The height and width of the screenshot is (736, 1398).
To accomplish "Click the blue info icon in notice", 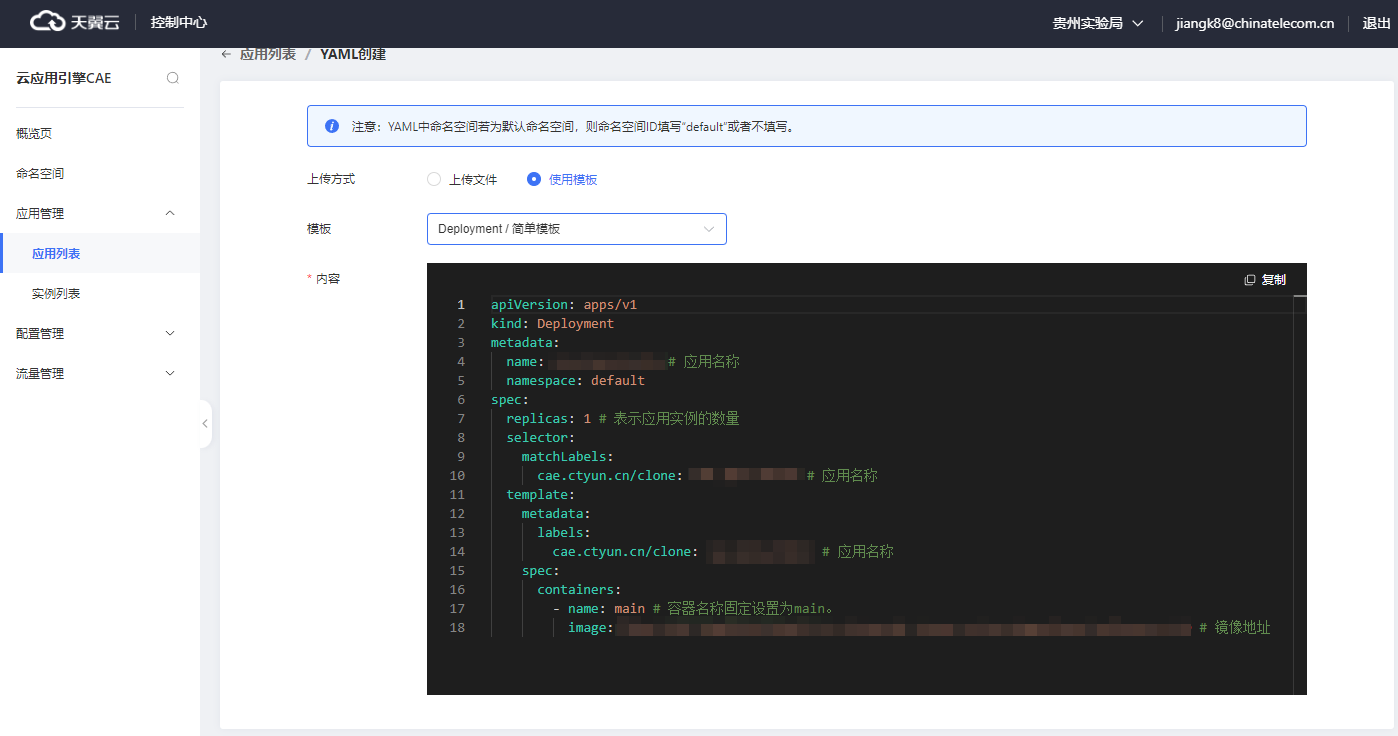I will coord(332,127).
